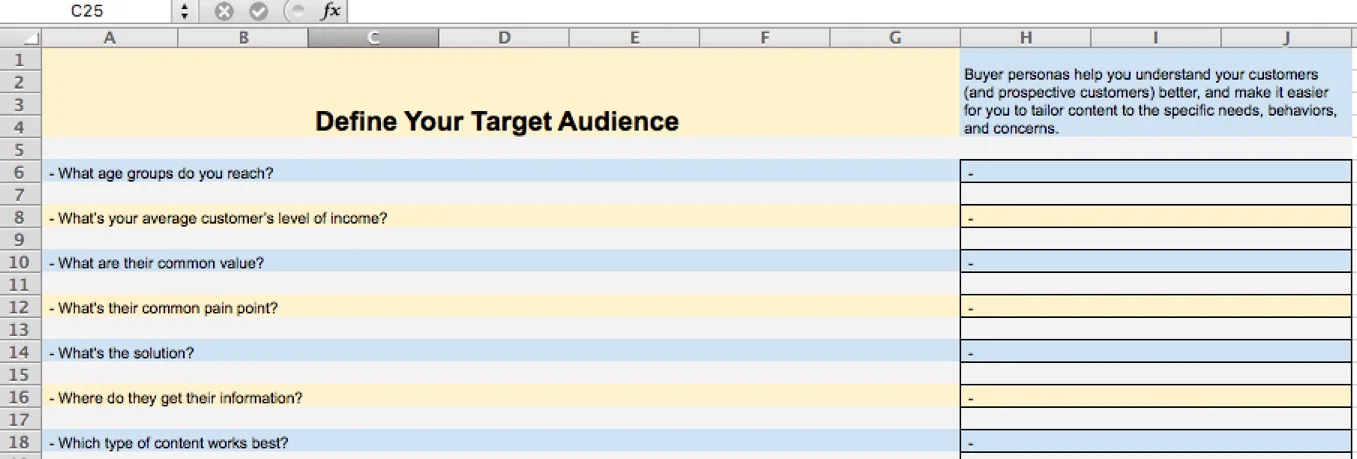
Task: Click 'What age groups do you reach?' cell
Action: pos(501,172)
